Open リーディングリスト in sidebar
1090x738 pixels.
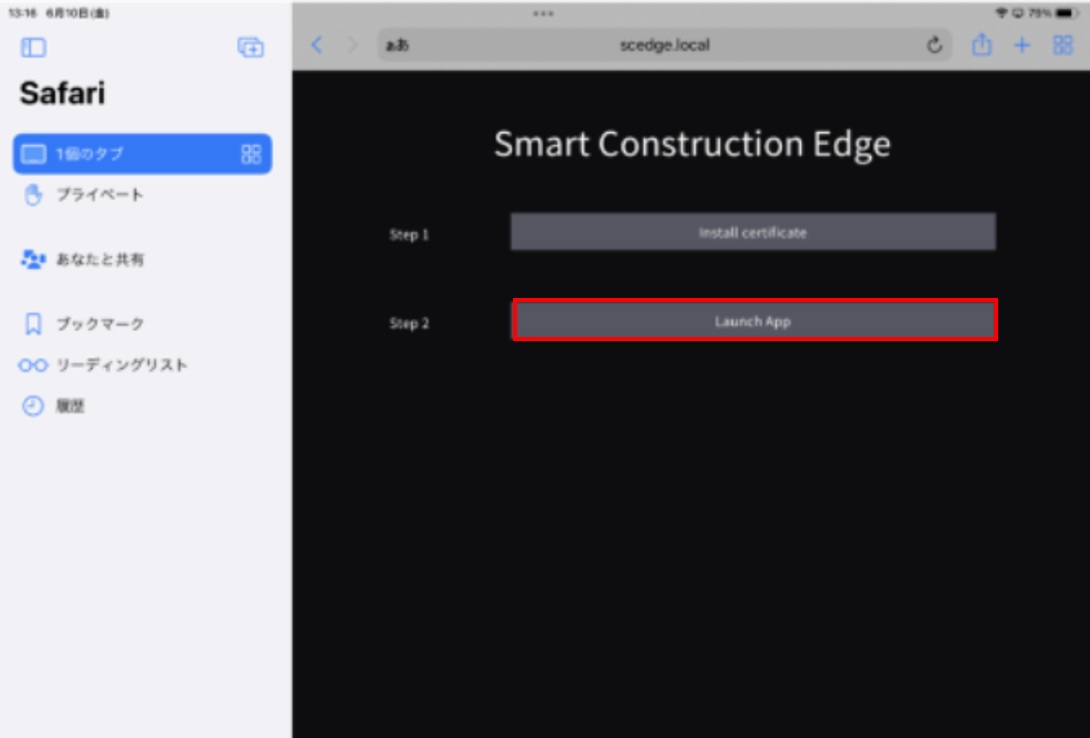(x=142, y=365)
